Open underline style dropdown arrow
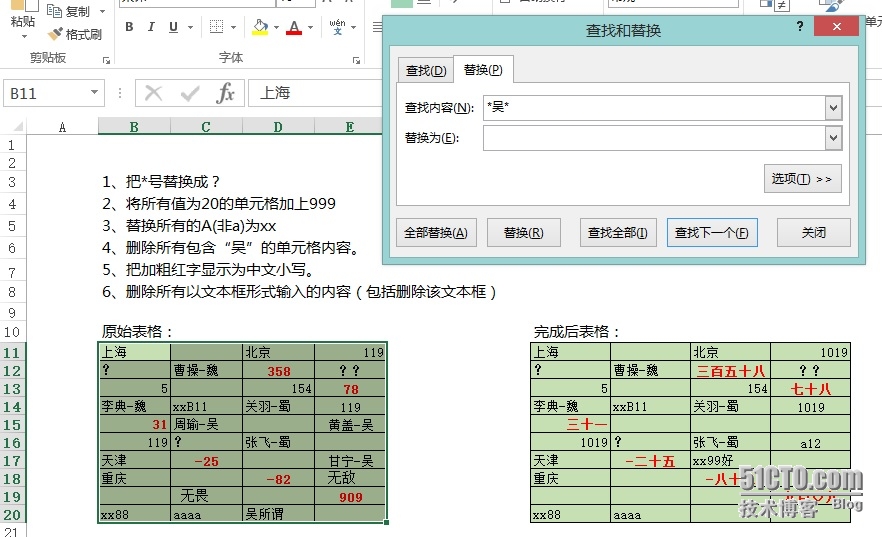This screenshot has width=882, height=537. (x=190, y=27)
